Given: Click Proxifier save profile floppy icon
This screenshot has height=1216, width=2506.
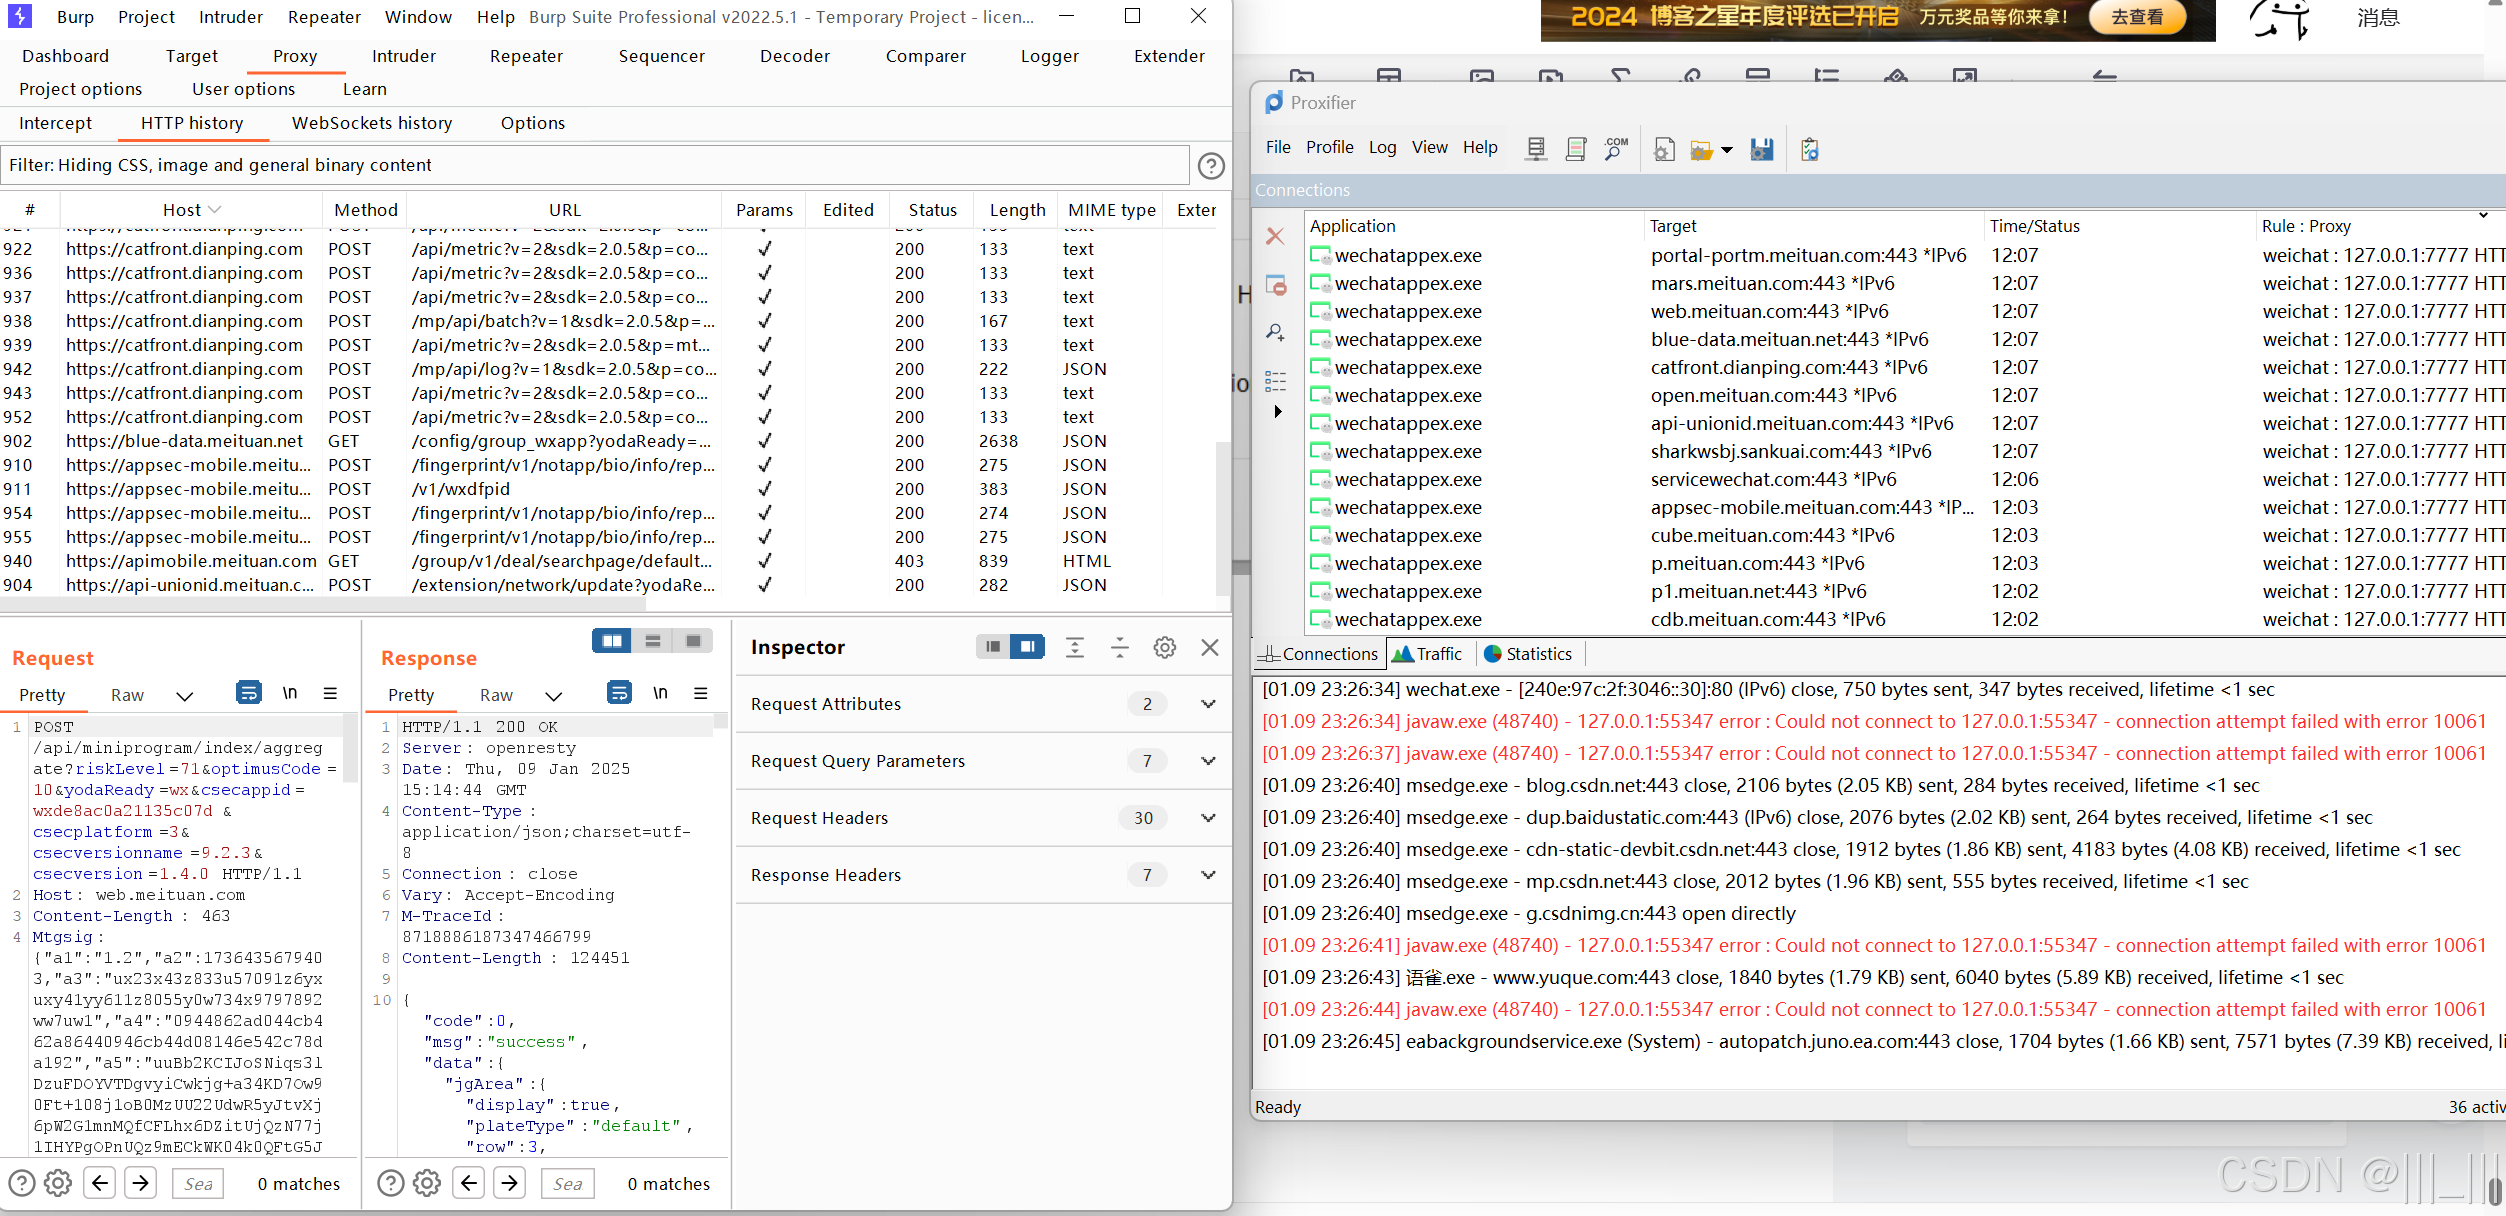Looking at the screenshot, I should [1761, 149].
